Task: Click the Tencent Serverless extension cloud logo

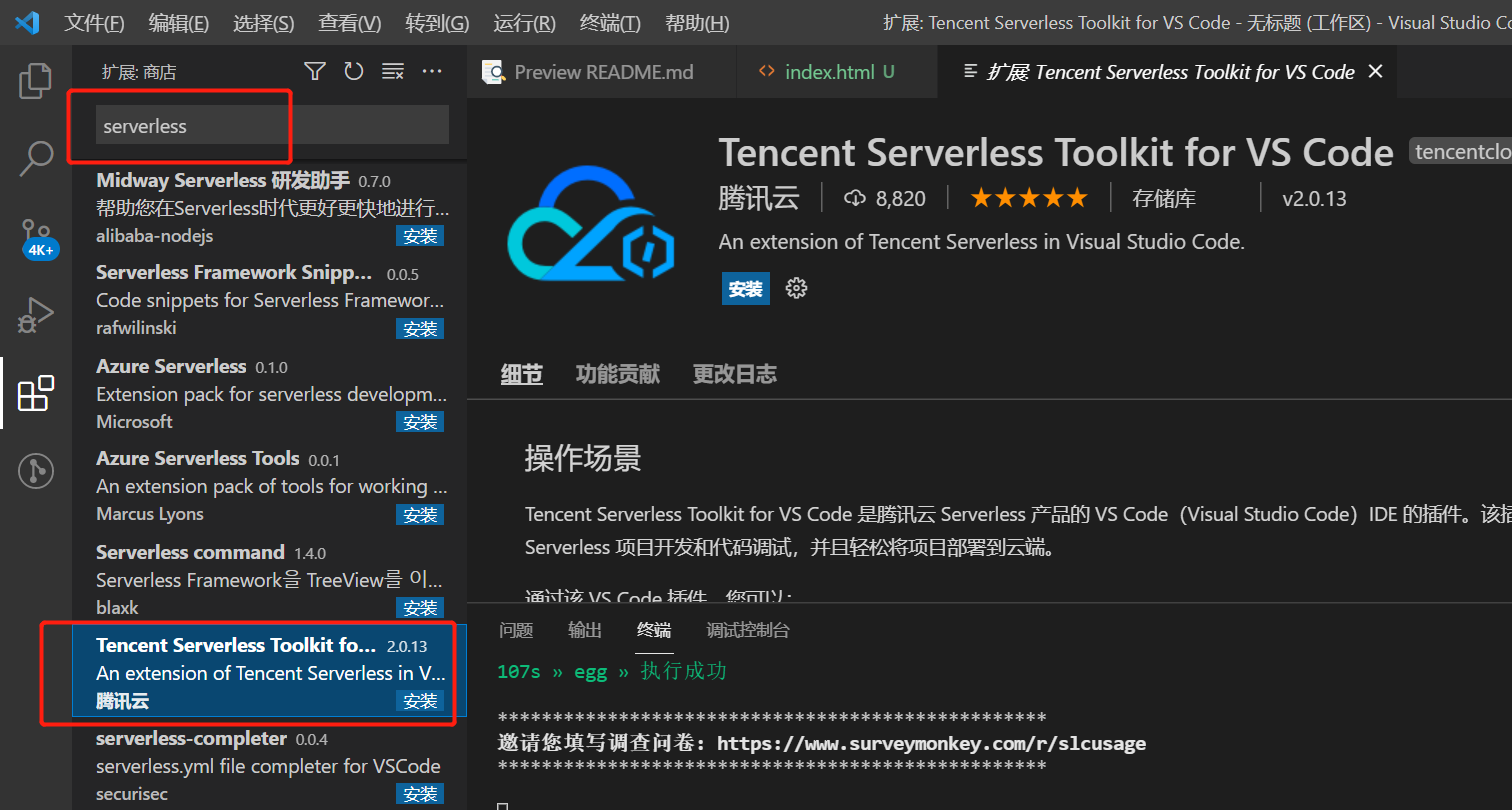Action: pyautogui.click(x=591, y=224)
